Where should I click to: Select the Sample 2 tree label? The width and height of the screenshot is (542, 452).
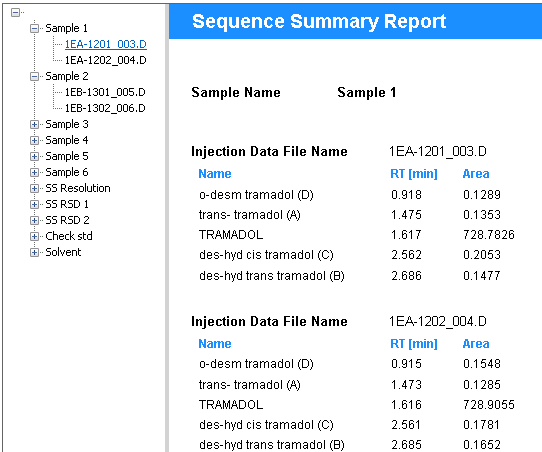(67, 76)
